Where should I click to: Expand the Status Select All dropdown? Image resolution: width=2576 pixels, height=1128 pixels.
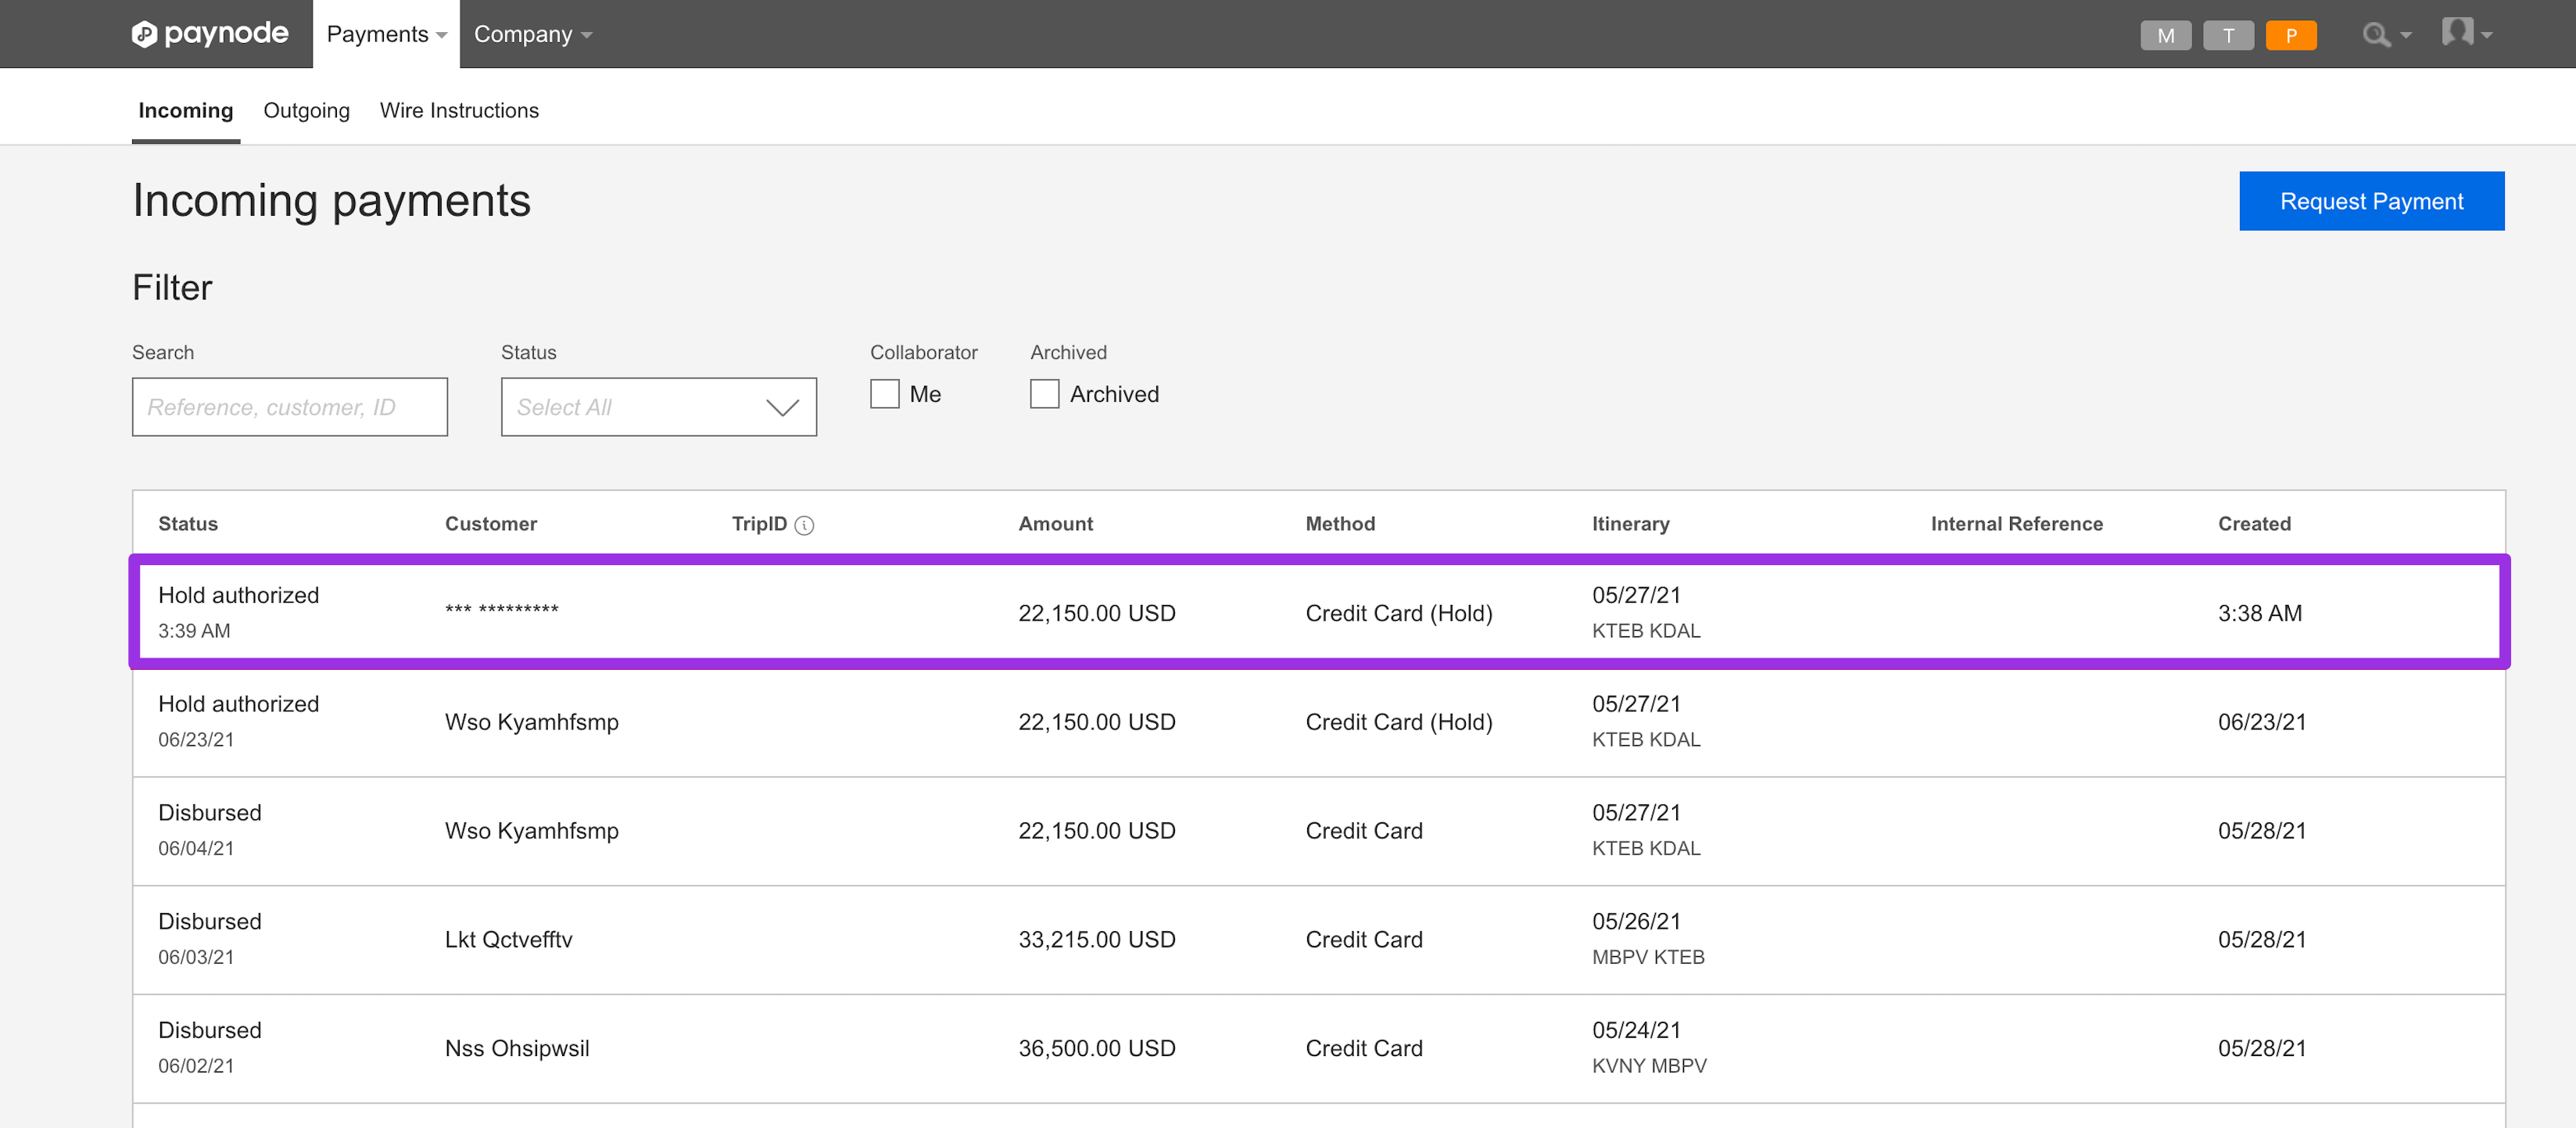[658, 407]
